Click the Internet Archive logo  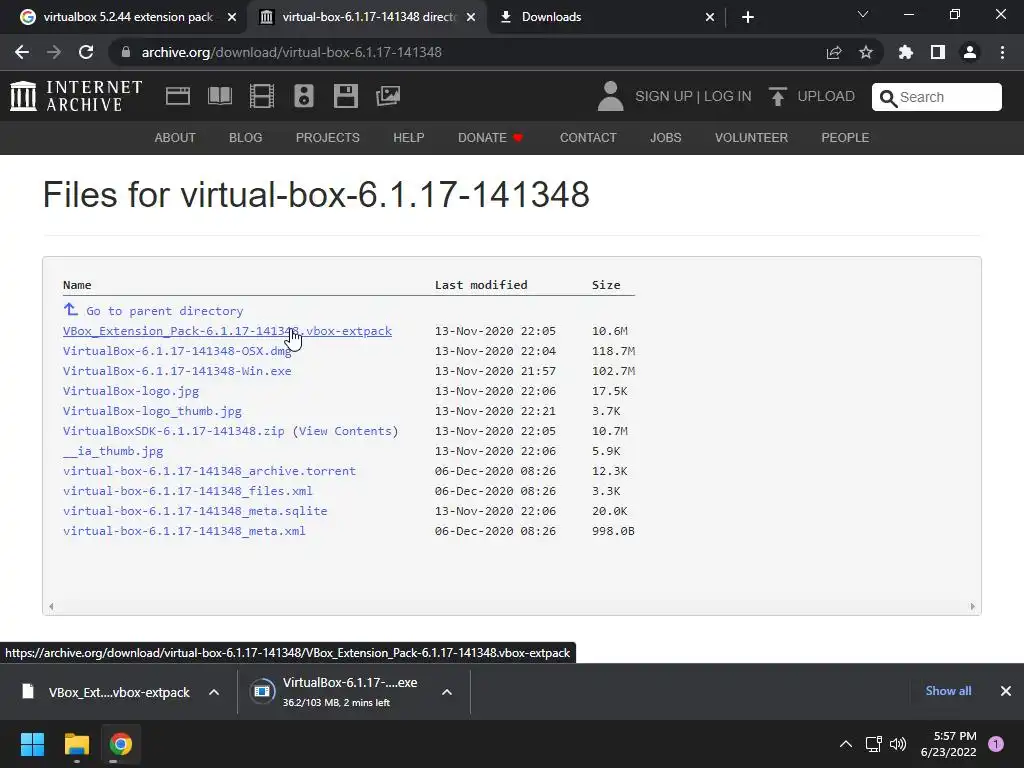click(x=76, y=96)
